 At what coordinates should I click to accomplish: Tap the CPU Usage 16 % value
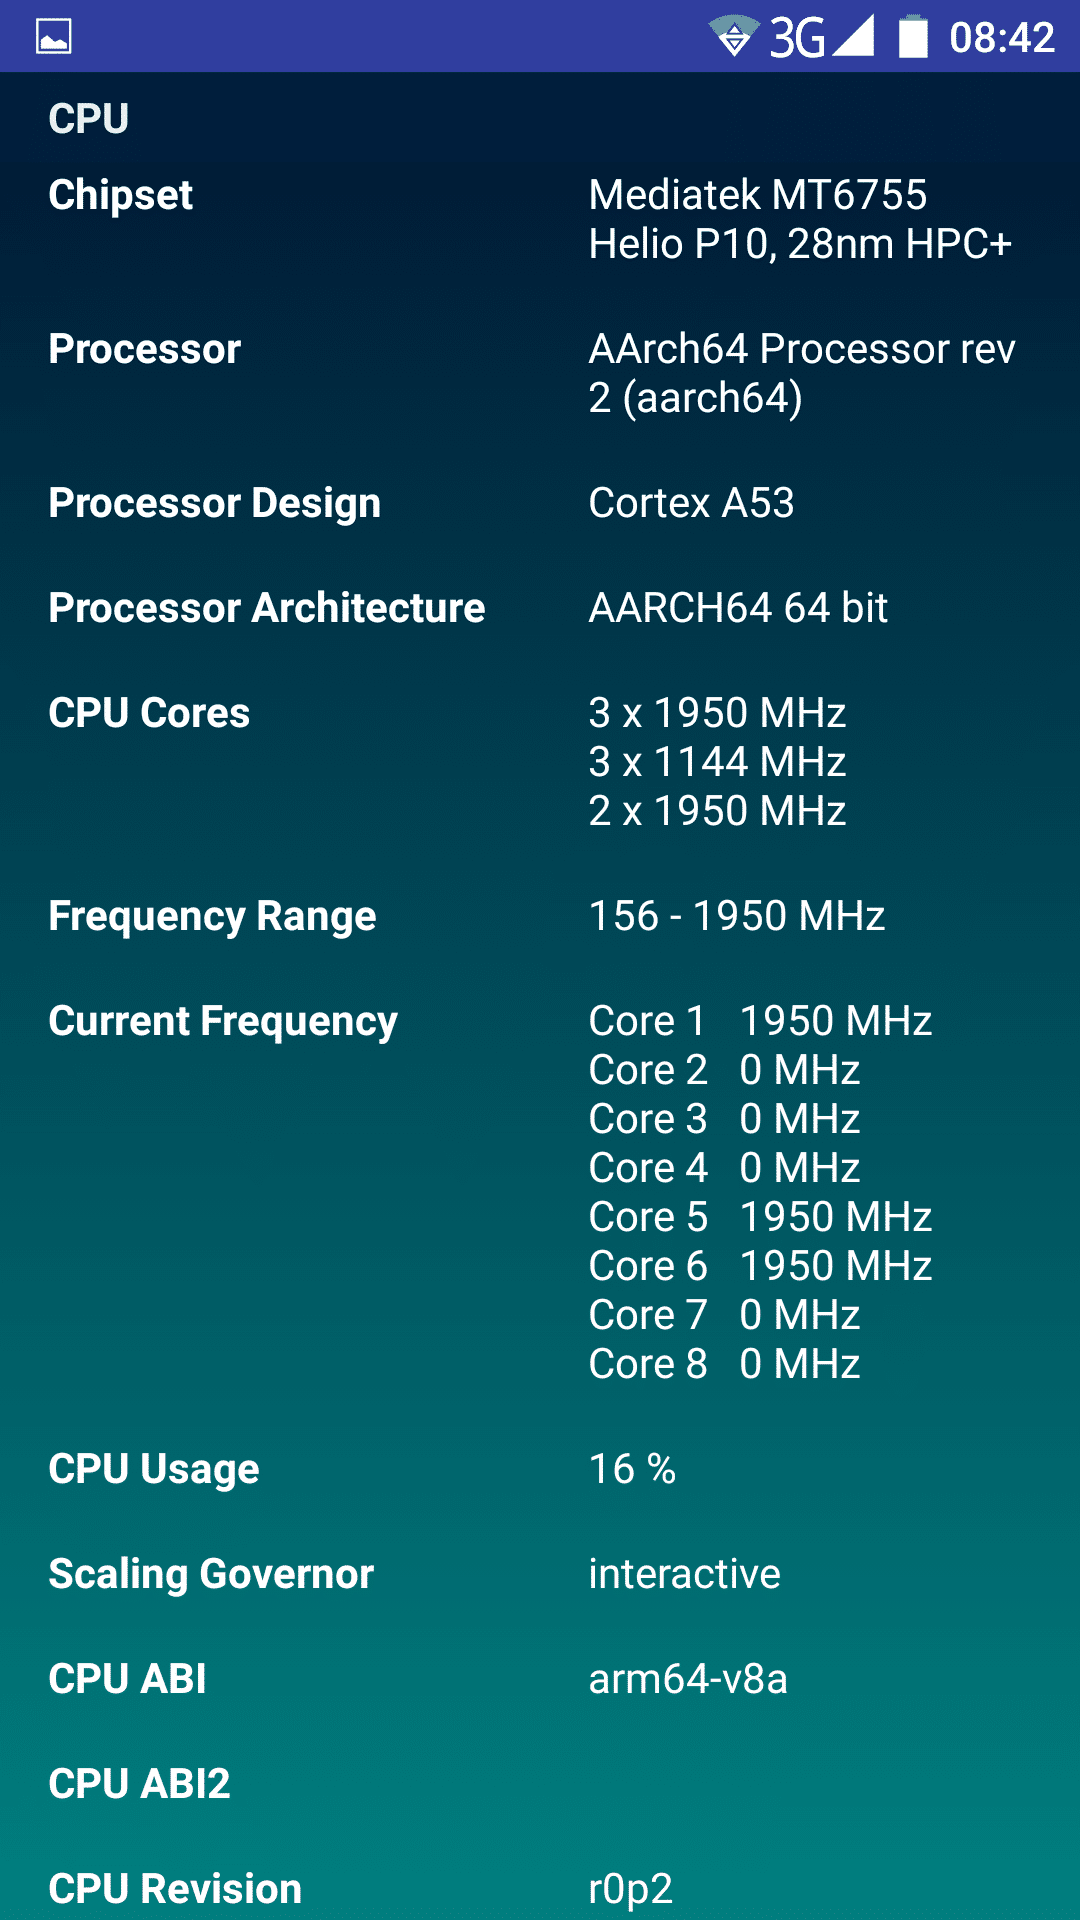click(x=632, y=1469)
